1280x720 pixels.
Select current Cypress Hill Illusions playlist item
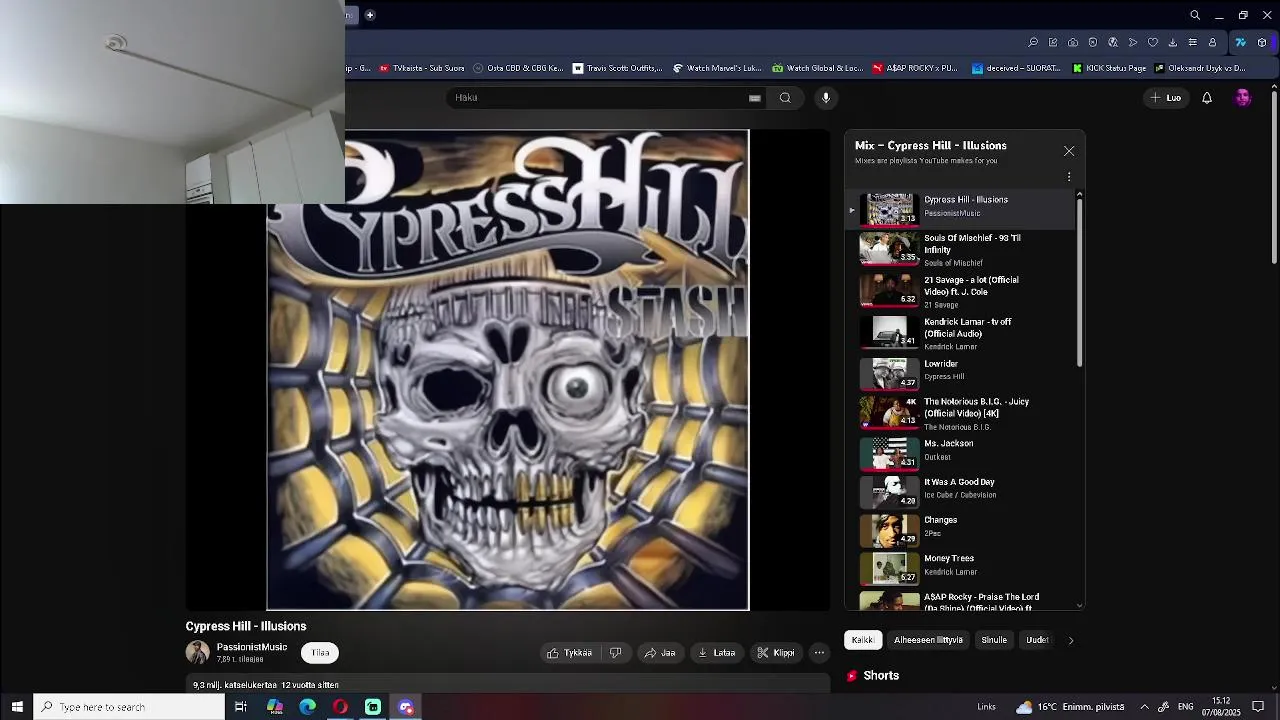960,208
